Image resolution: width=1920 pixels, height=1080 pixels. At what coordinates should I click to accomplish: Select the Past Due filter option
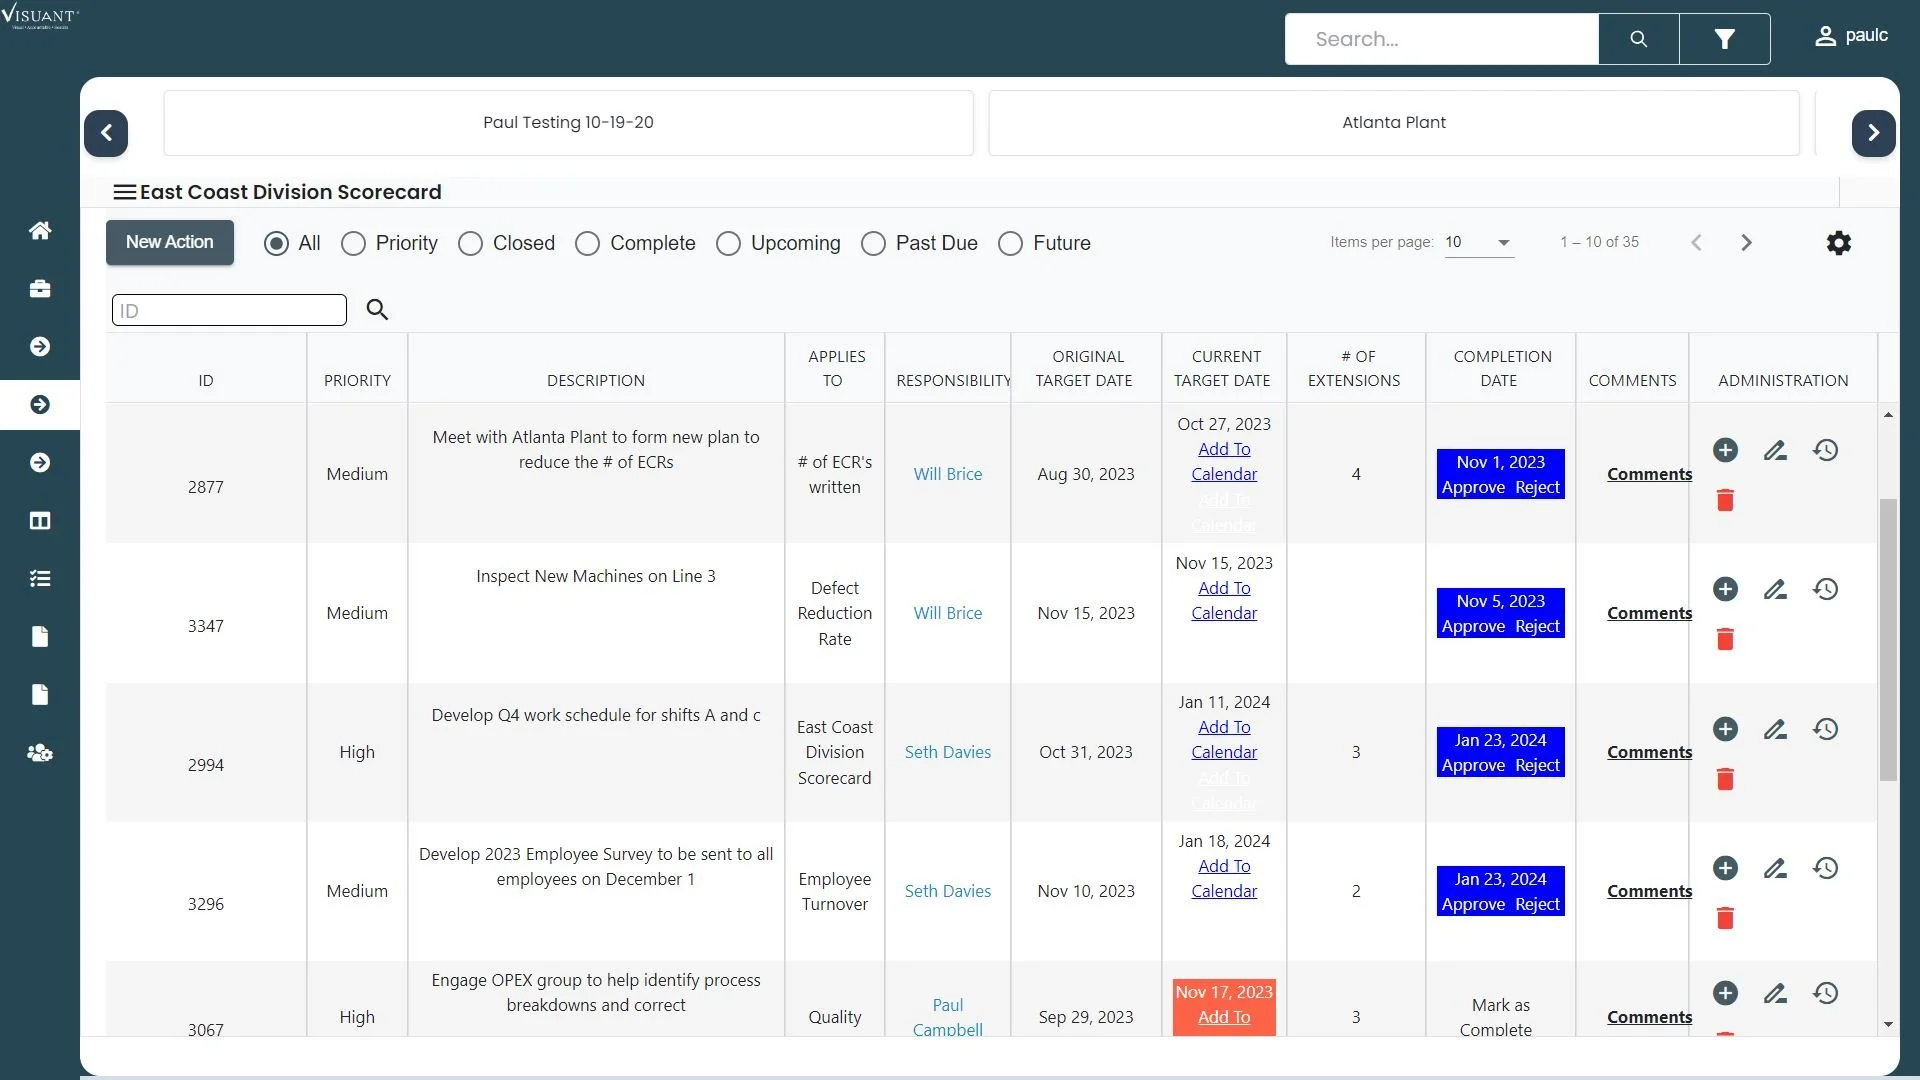874,244
